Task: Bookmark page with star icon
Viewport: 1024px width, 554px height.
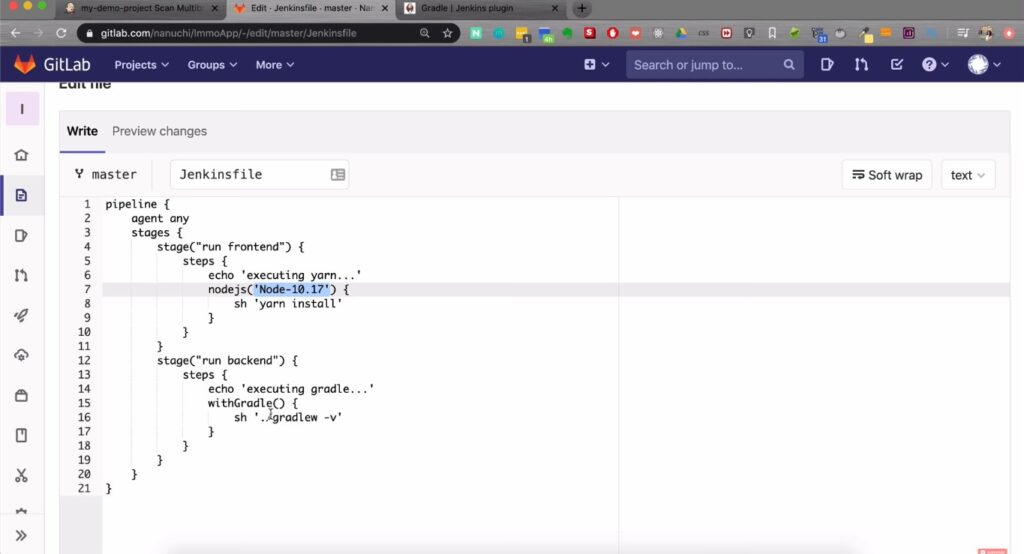Action: pos(447,33)
